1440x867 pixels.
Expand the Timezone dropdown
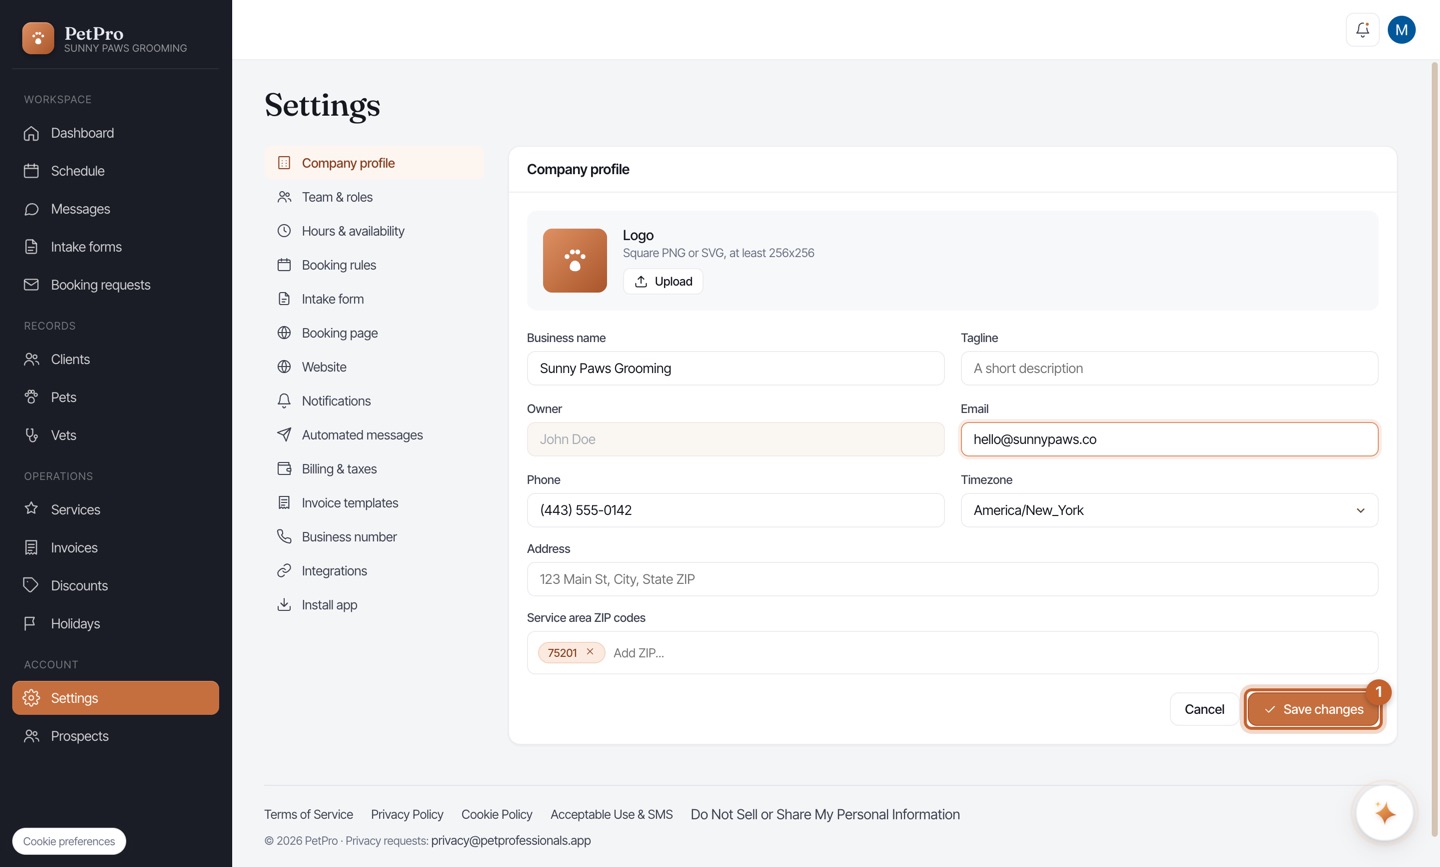point(1169,510)
